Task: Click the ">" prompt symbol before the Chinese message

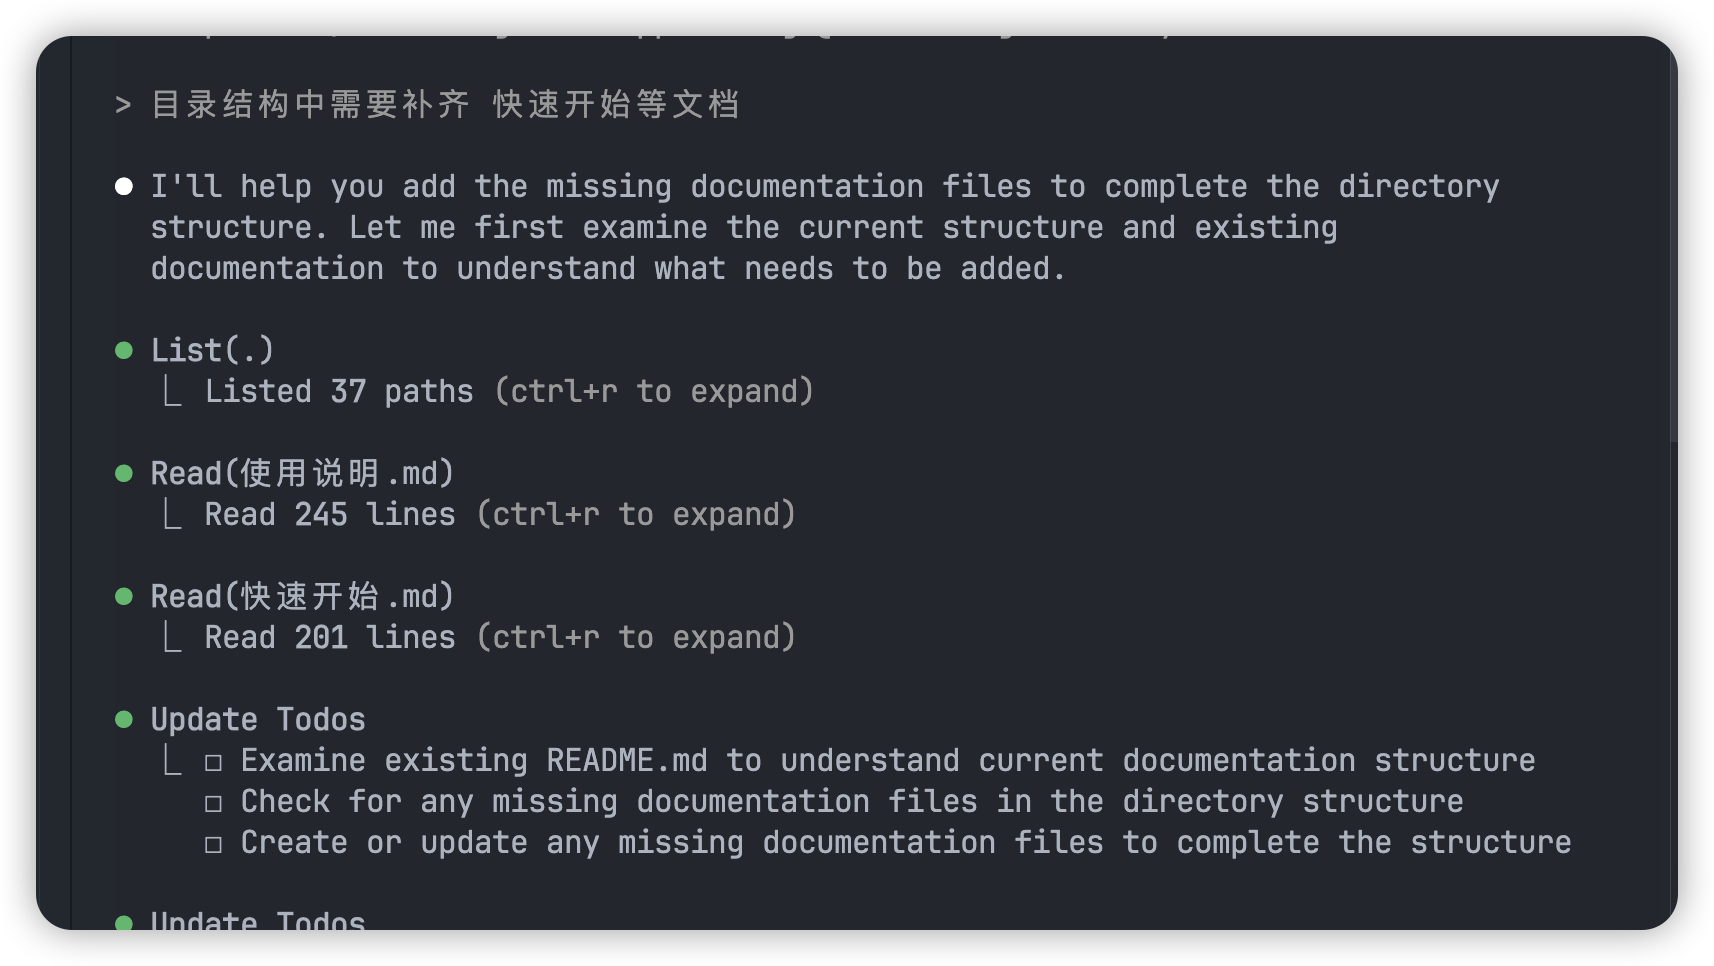Action: pyautogui.click(x=123, y=104)
